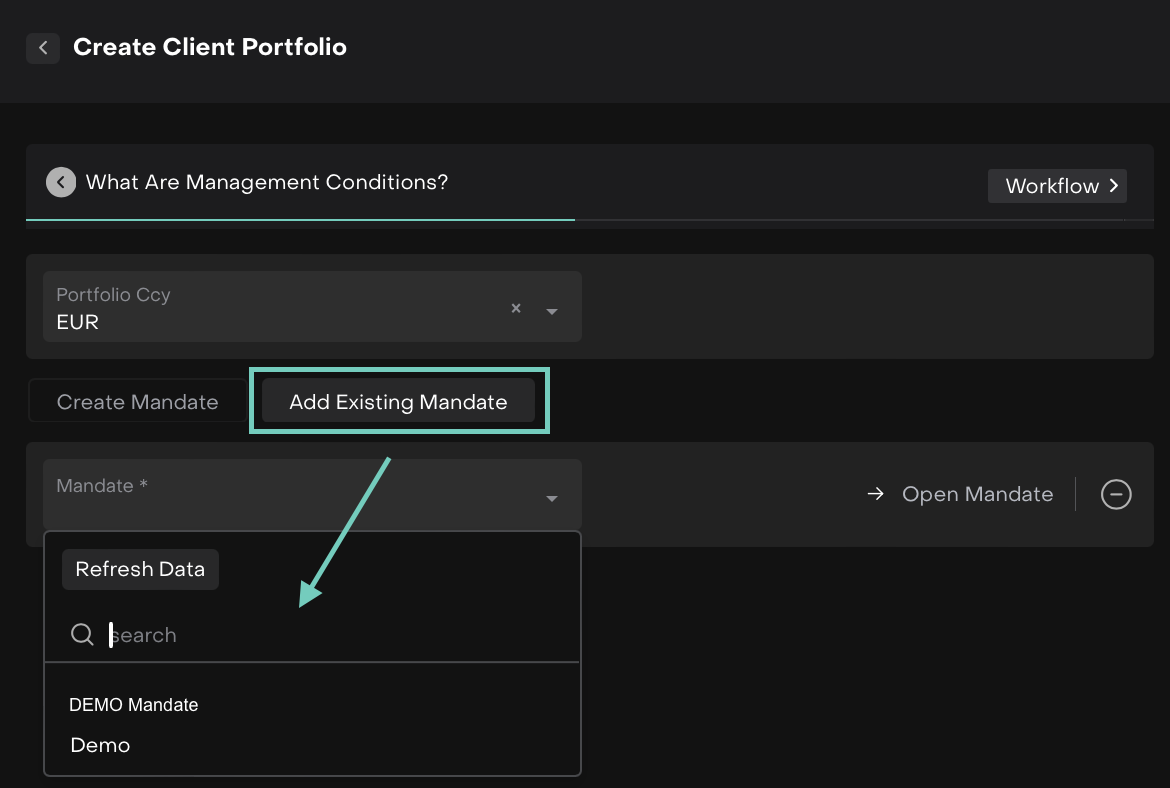Collapse the Mandate dropdown using its arrow

[551, 499]
